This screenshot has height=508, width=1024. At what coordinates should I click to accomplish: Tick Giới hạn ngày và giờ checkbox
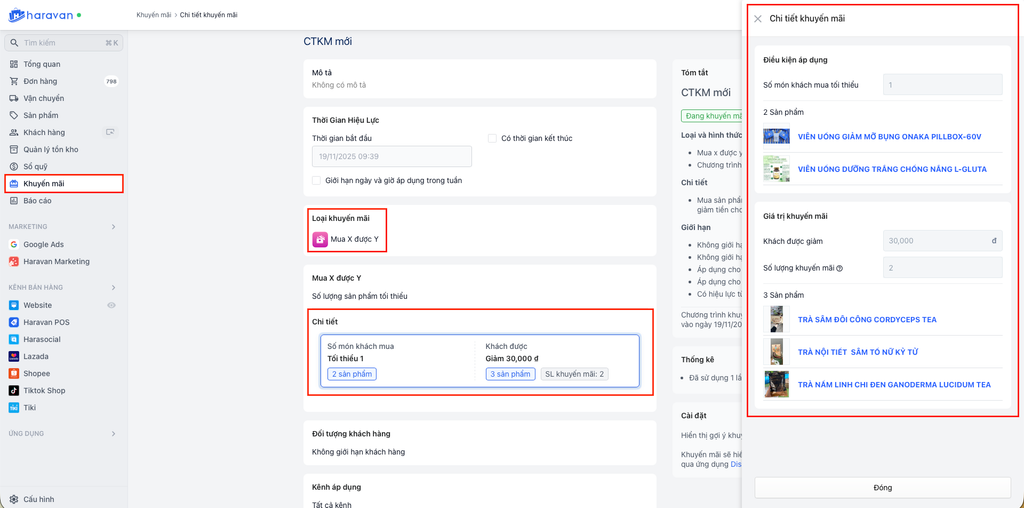coord(317,181)
